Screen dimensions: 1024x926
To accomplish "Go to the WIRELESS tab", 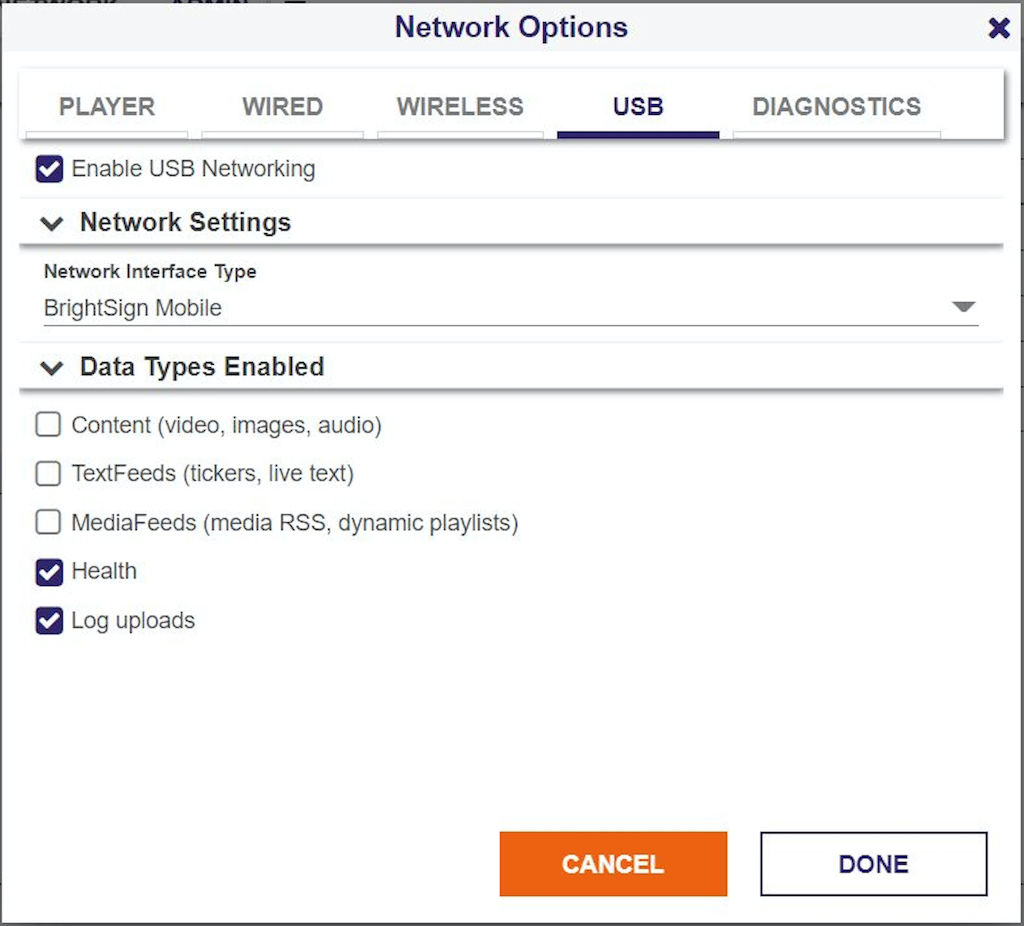I will point(460,107).
